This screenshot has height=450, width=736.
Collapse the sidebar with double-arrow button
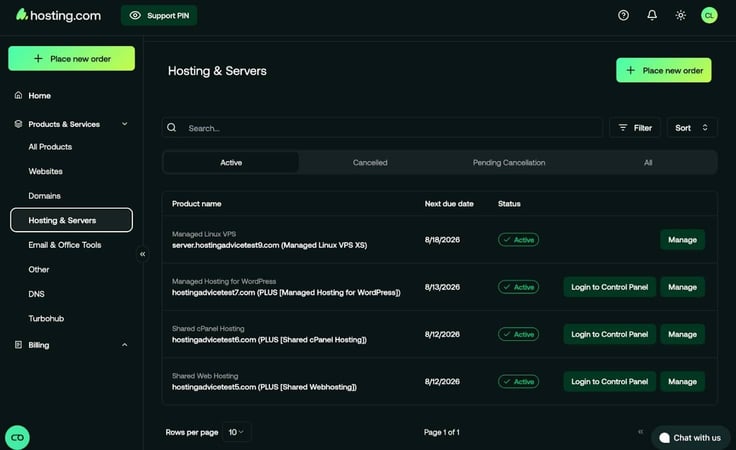pos(143,254)
